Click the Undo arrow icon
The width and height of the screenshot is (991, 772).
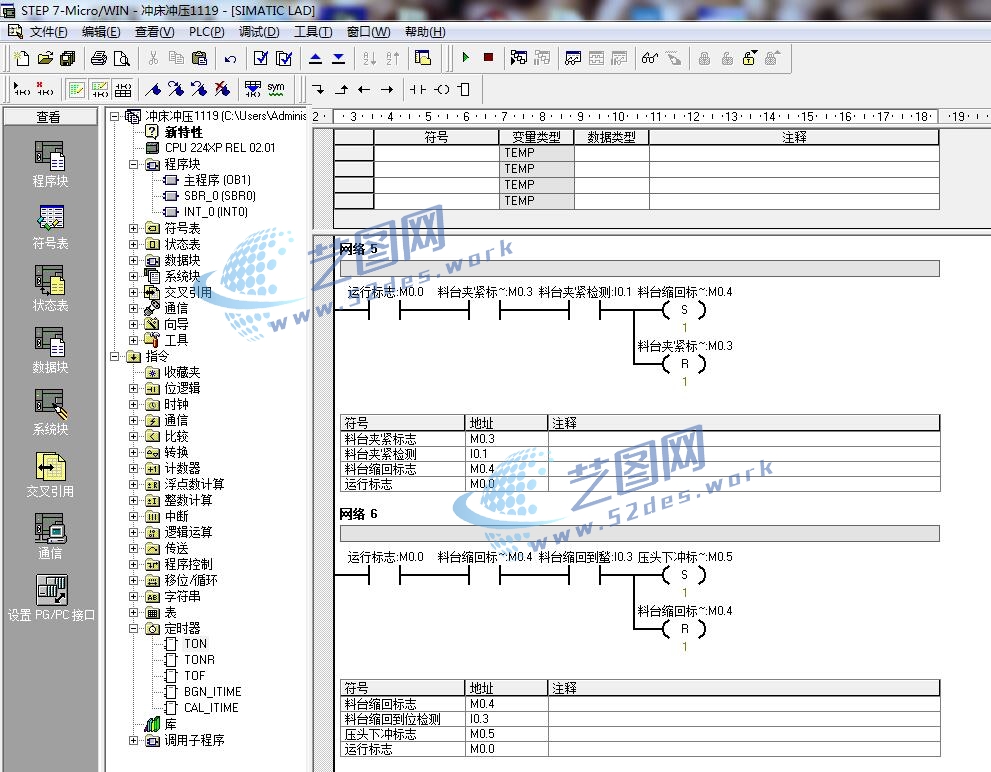(x=230, y=58)
